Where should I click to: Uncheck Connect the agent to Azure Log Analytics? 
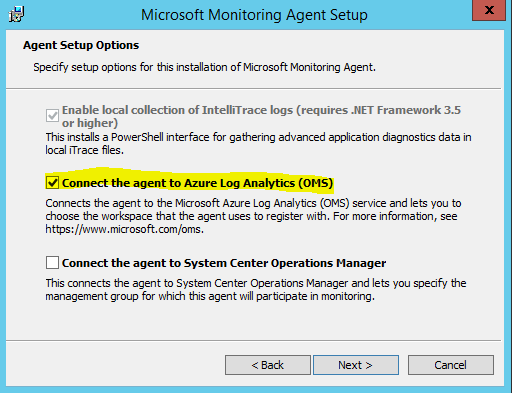click(x=52, y=183)
